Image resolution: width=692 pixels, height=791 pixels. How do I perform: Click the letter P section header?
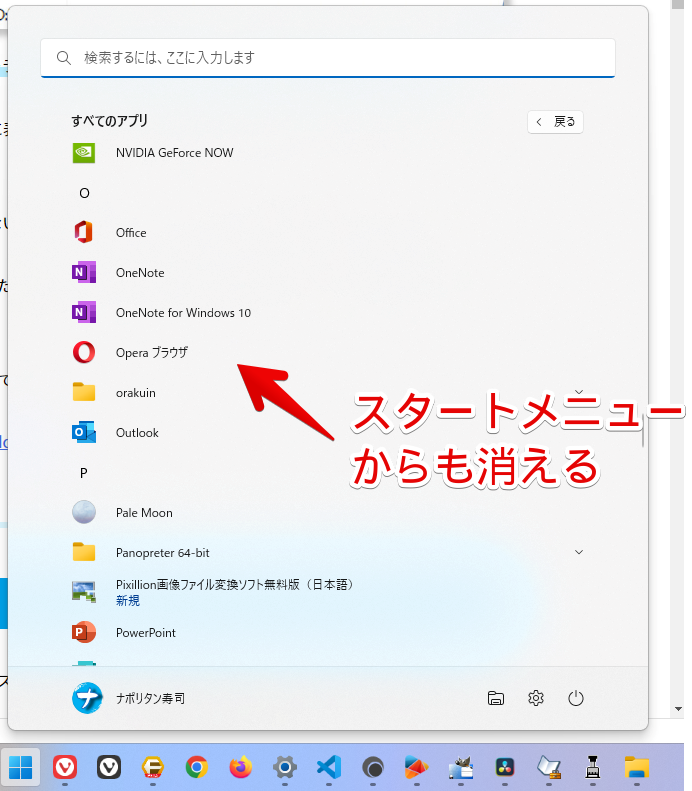click(84, 473)
